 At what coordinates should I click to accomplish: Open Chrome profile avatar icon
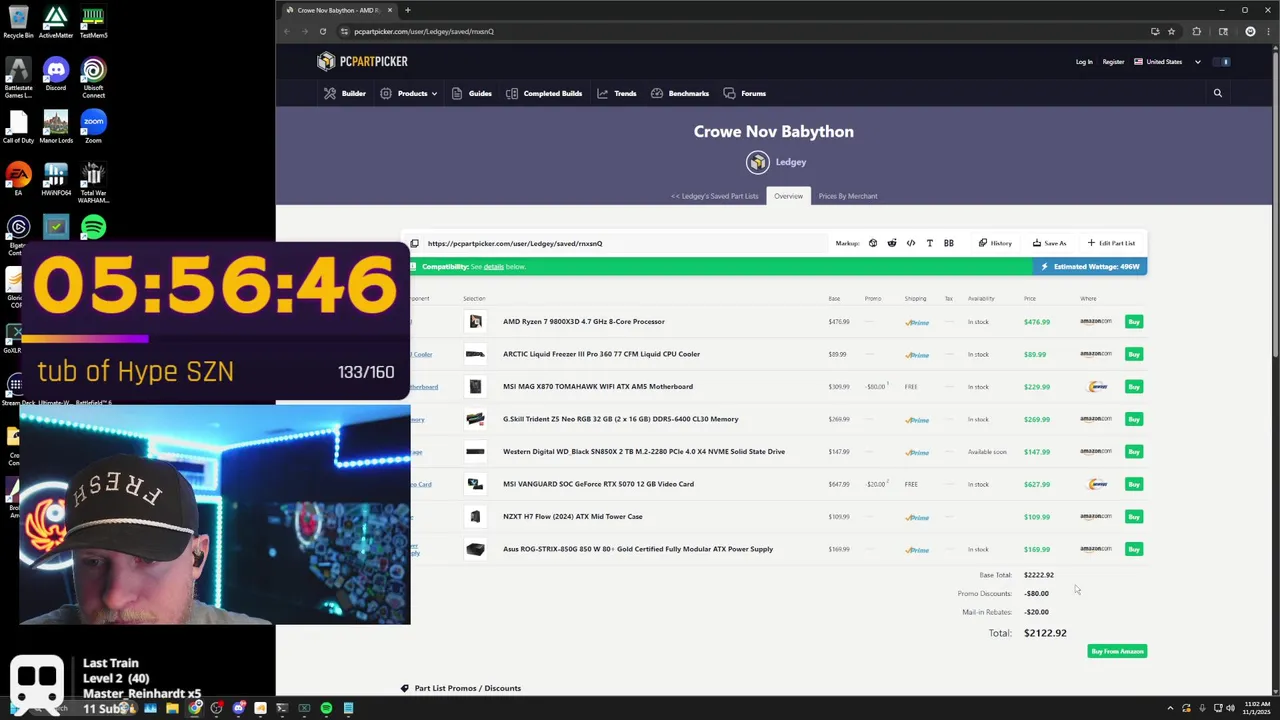[1250, 31]
